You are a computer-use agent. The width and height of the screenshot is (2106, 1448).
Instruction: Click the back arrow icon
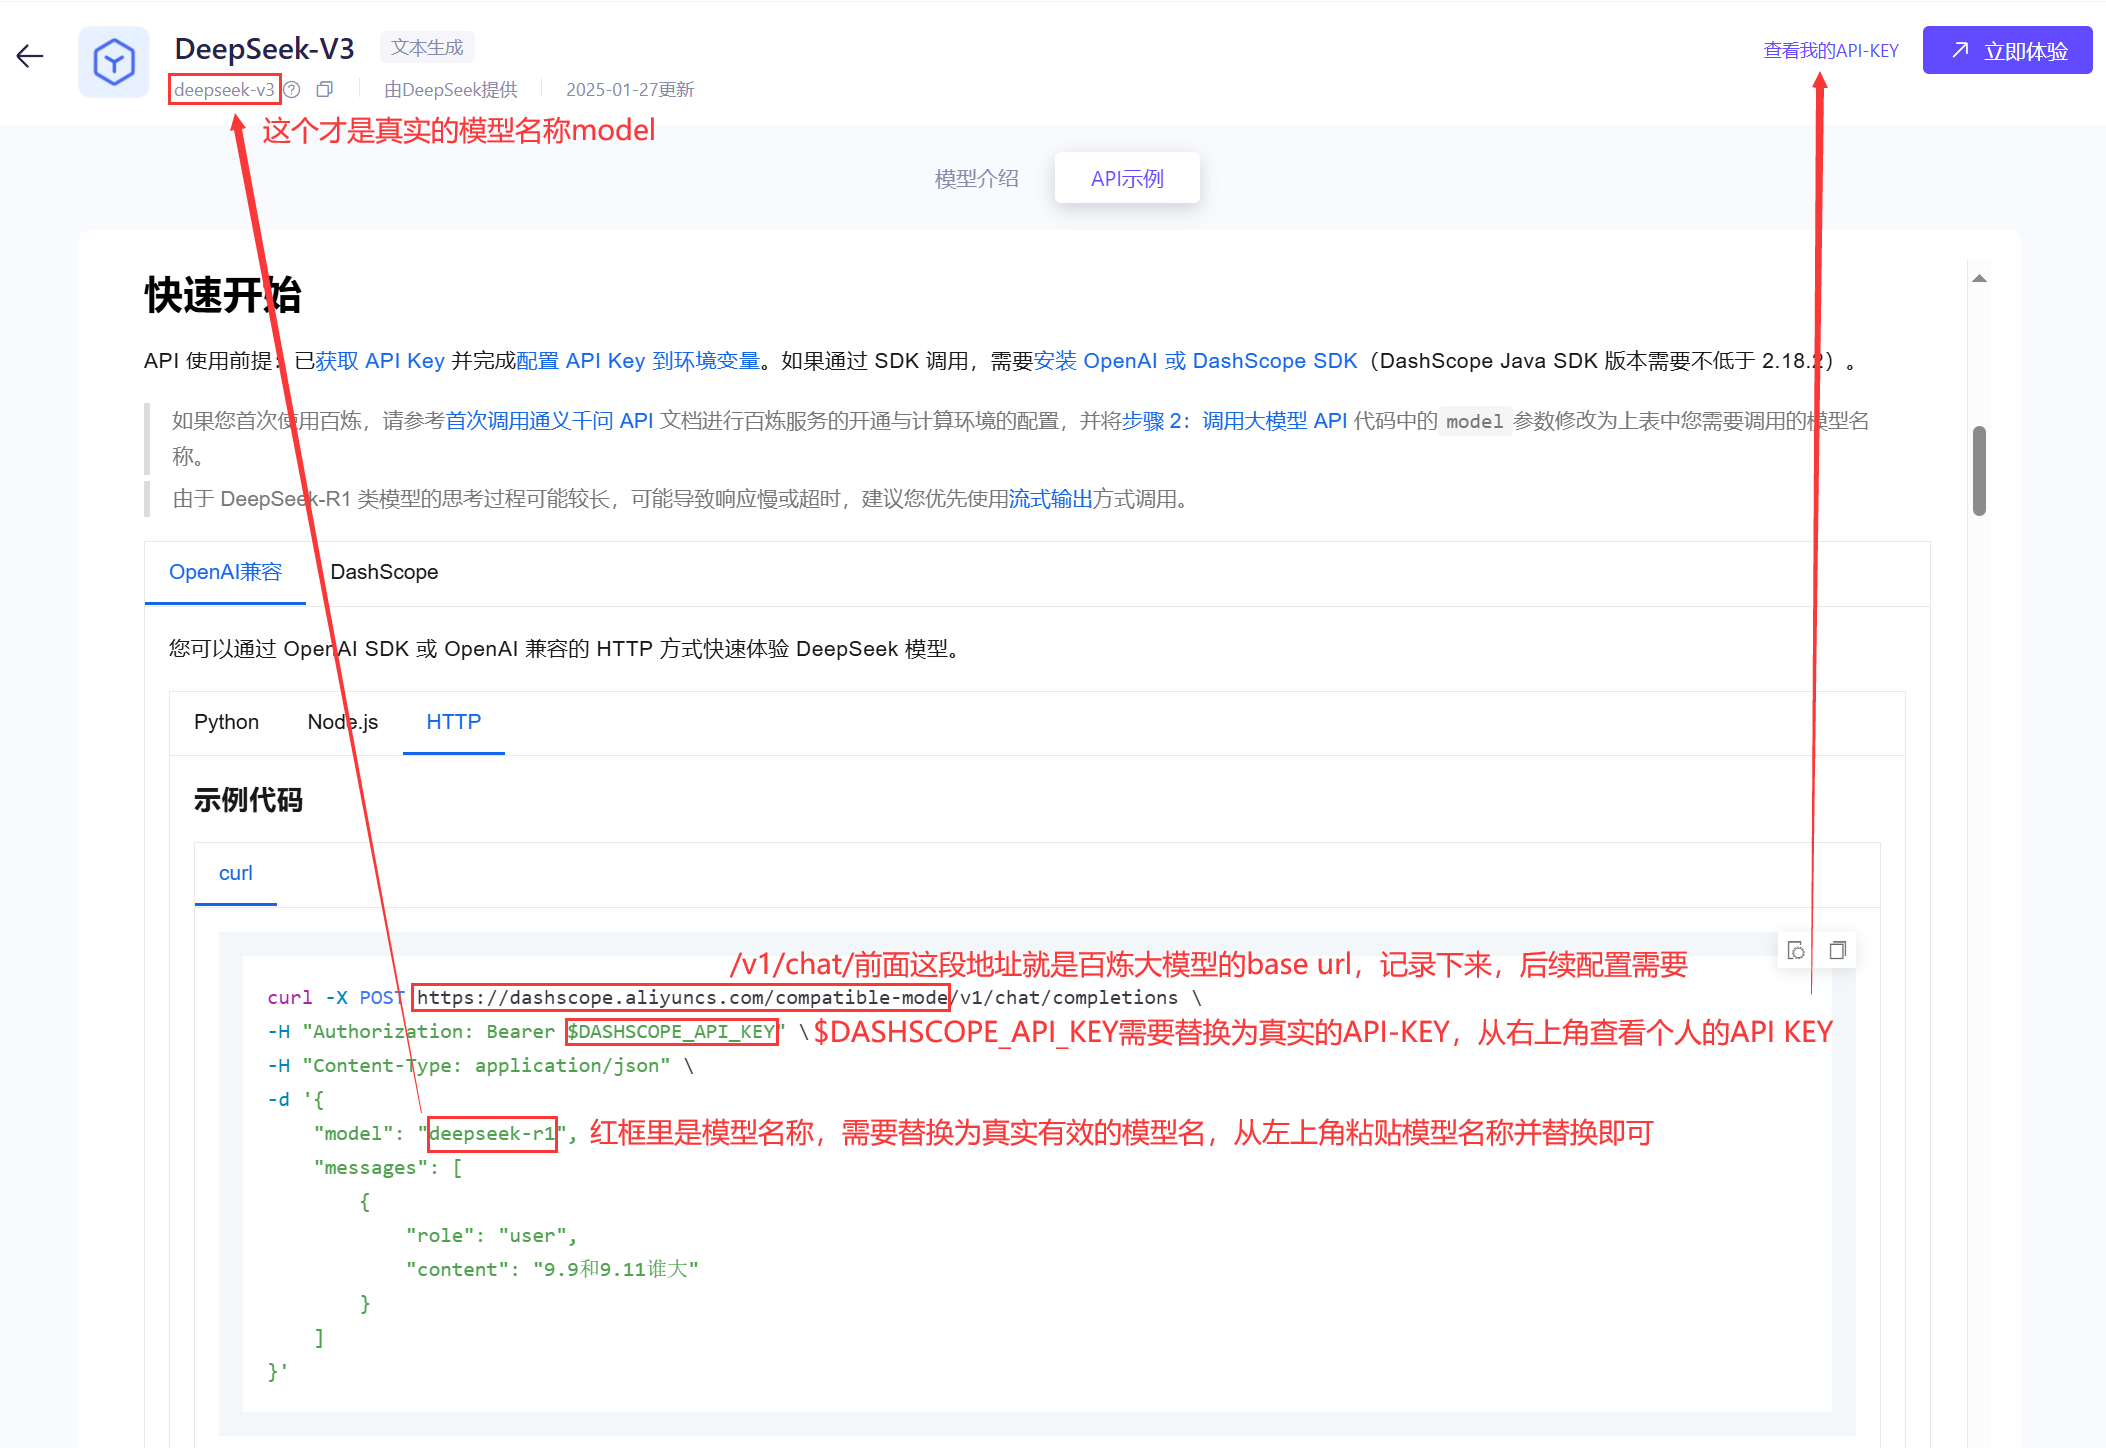click(x=30, y=56)
